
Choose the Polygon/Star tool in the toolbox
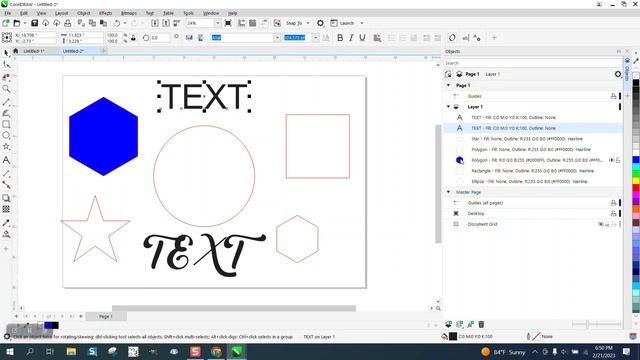(x=6, y=147)
